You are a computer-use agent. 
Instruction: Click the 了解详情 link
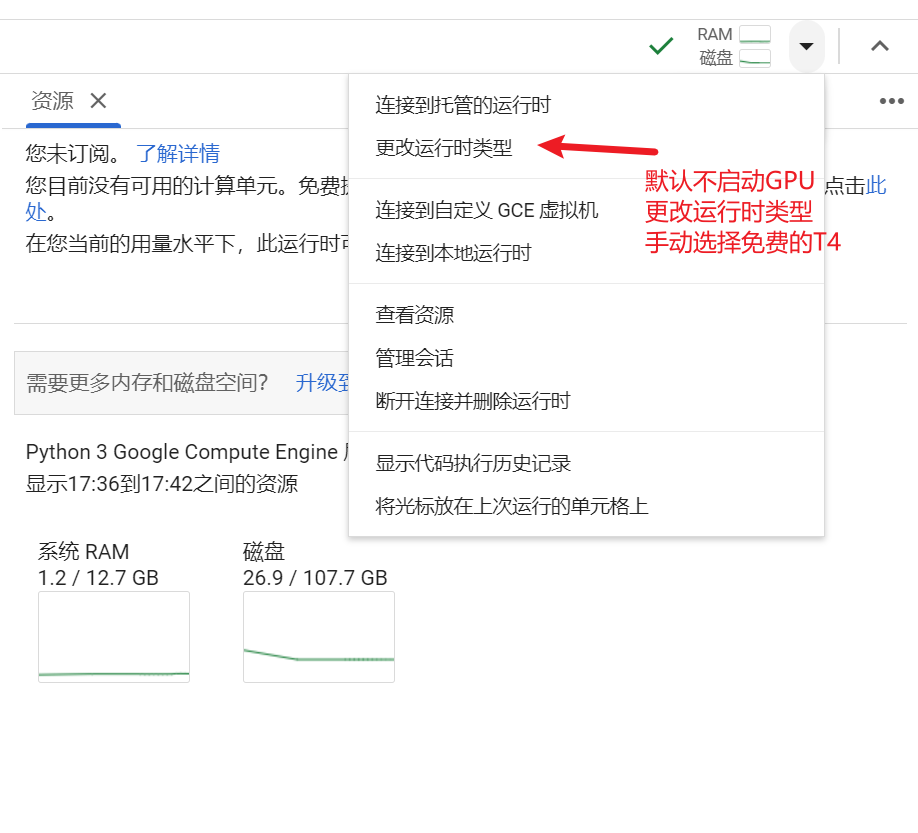pyautogui.click(x=178, y=153)
